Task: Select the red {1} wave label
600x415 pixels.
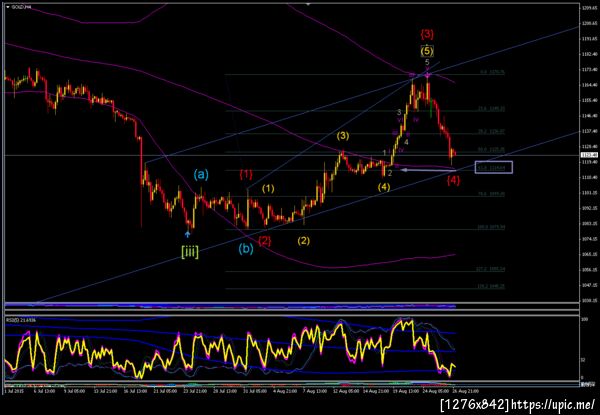Action: click(246, 175)
